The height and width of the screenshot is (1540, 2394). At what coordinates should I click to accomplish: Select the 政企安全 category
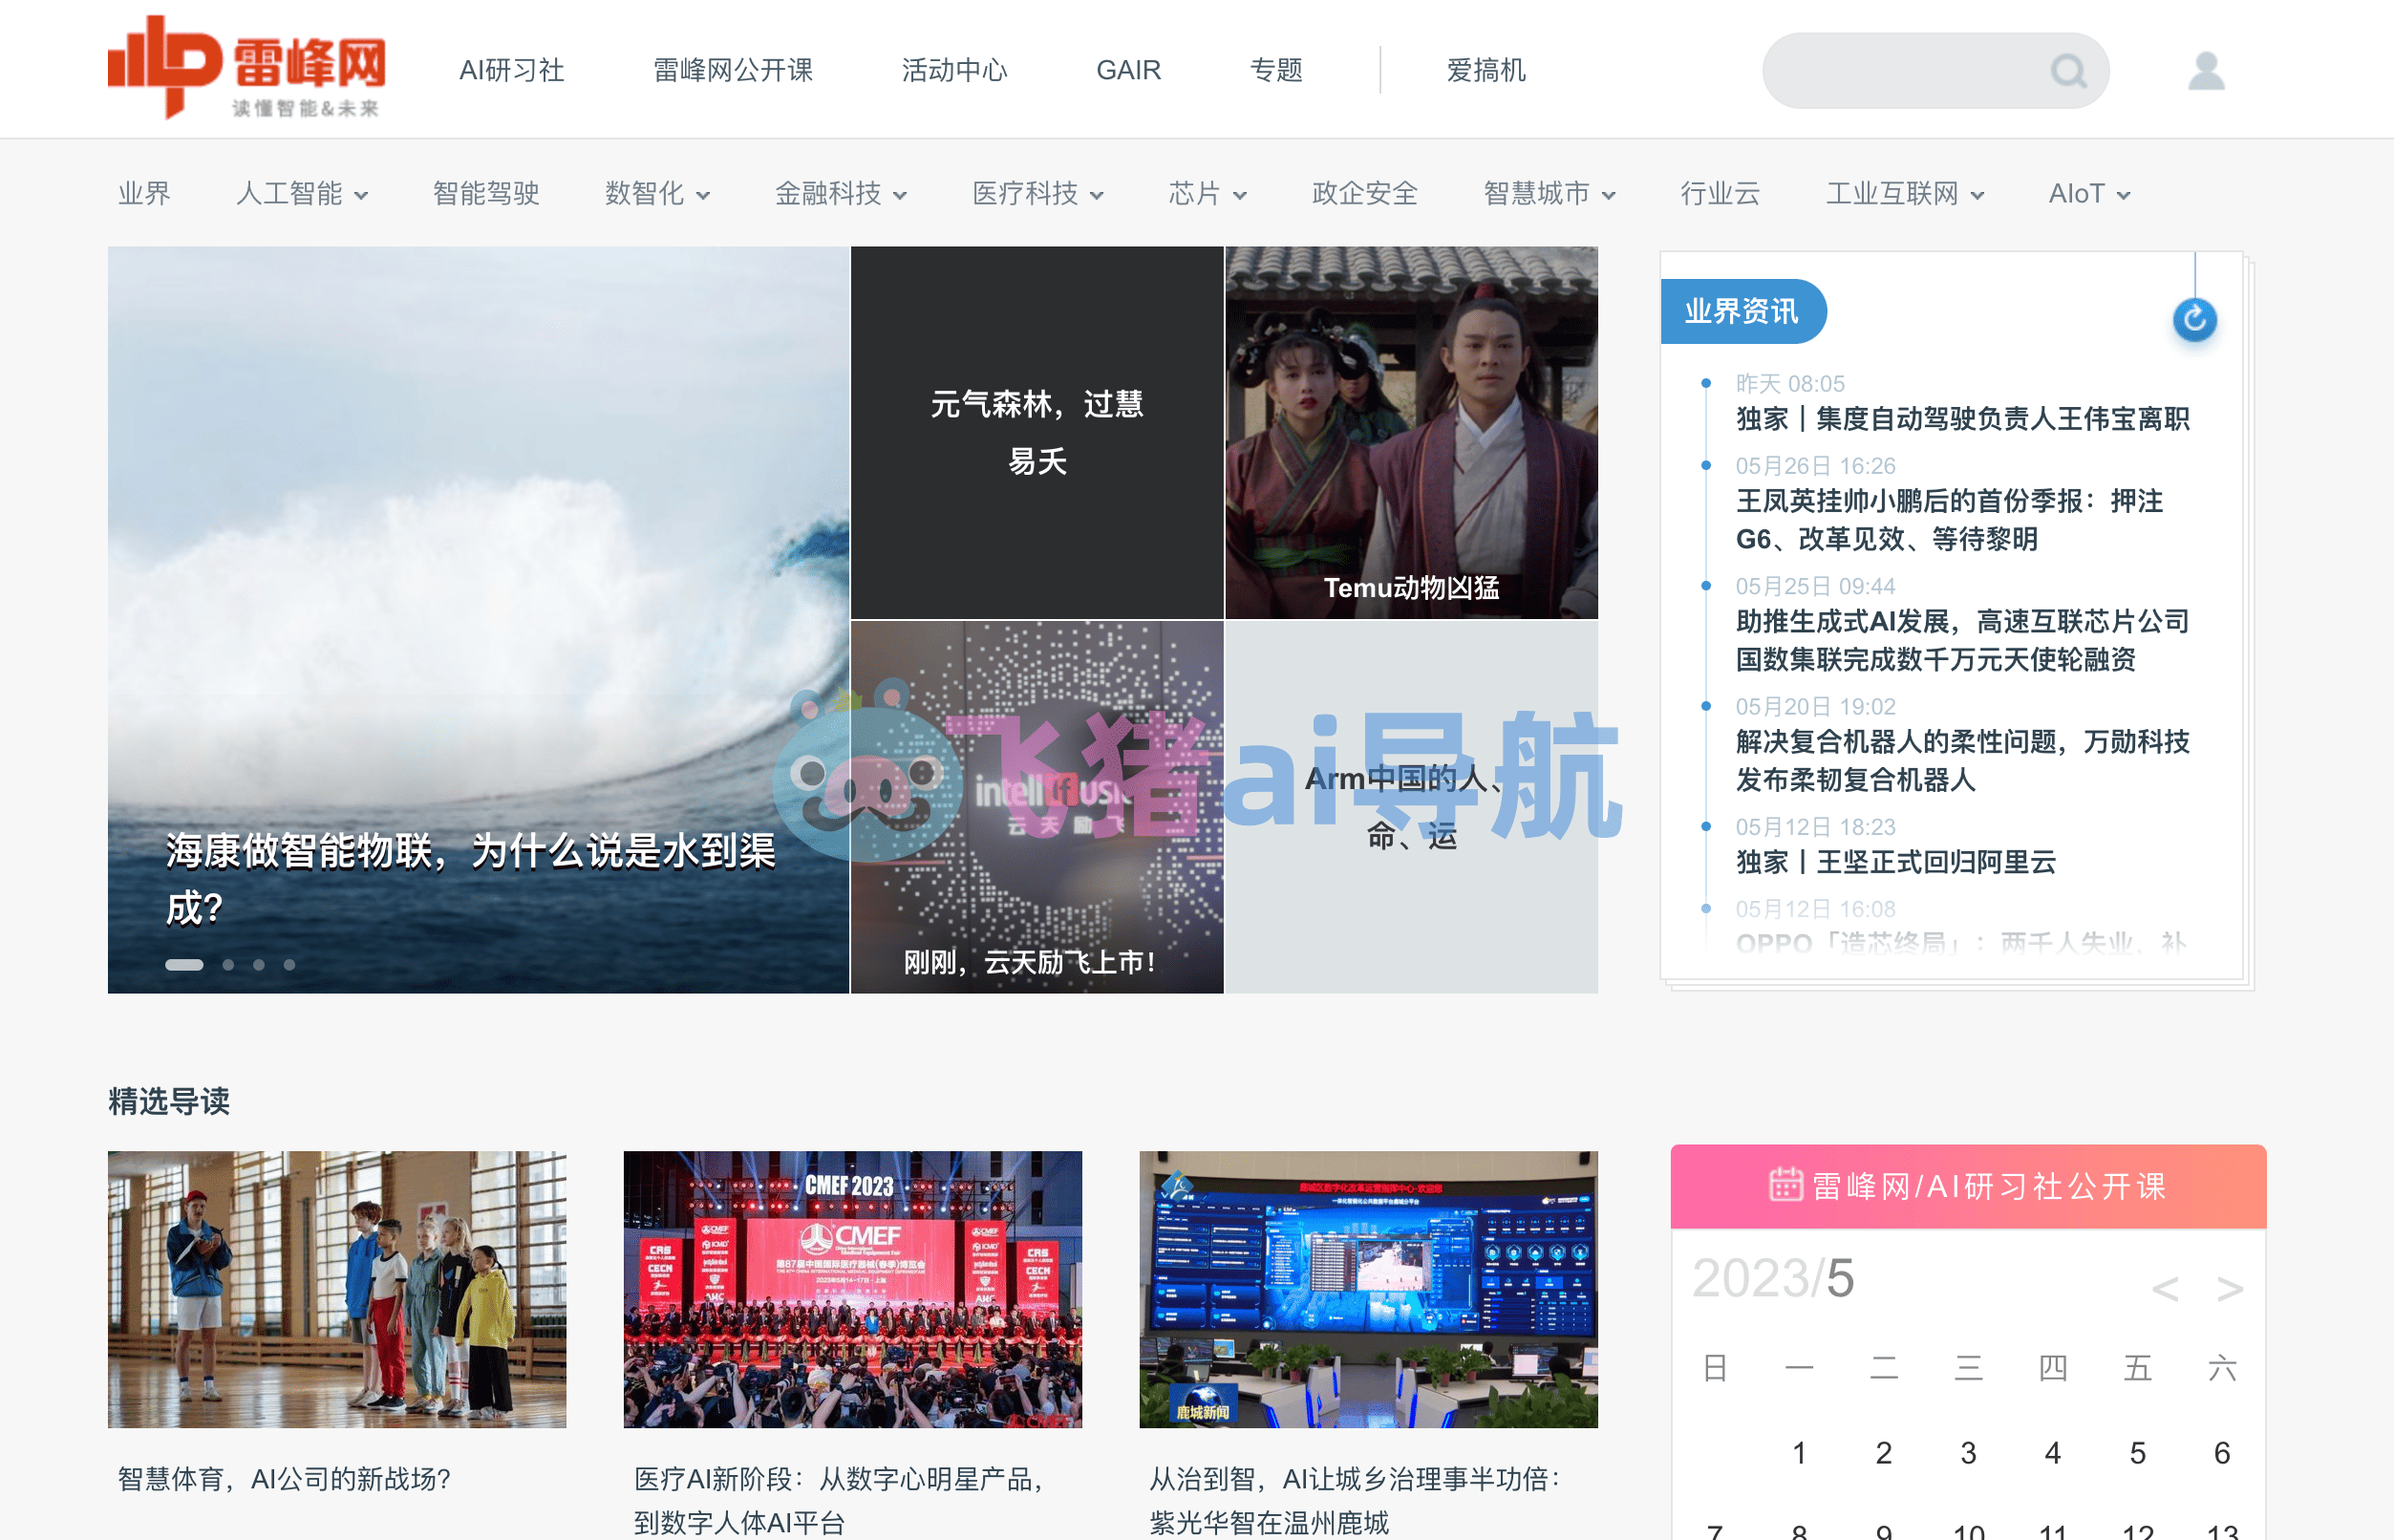pos(1365,193)
